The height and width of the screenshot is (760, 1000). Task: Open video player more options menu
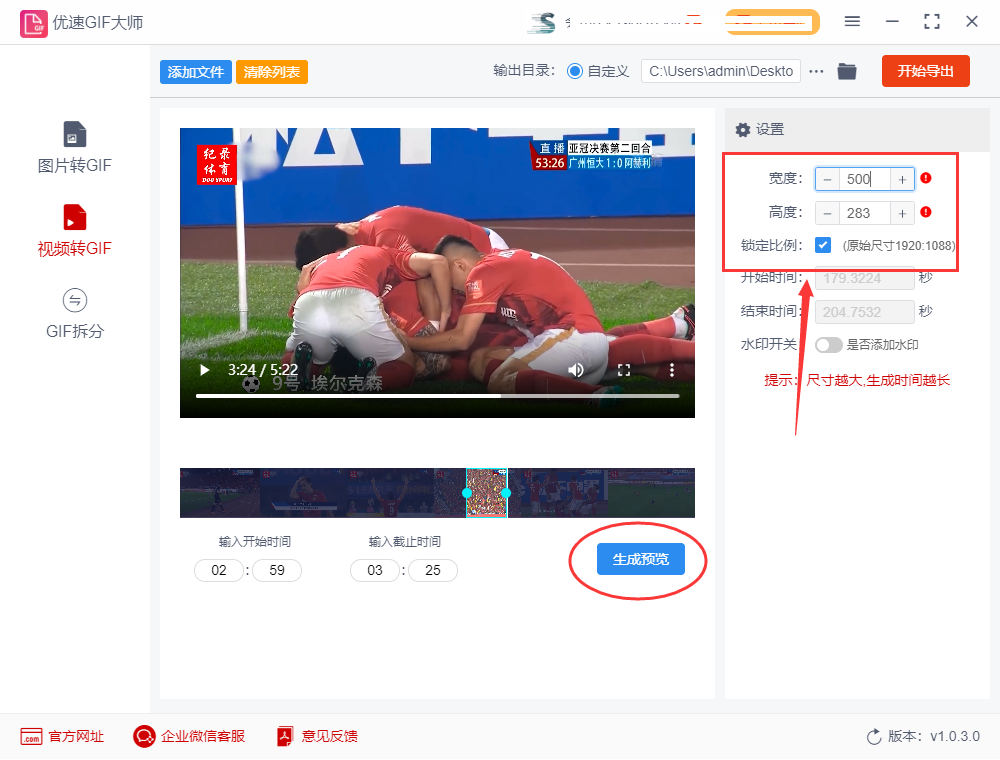672,370
